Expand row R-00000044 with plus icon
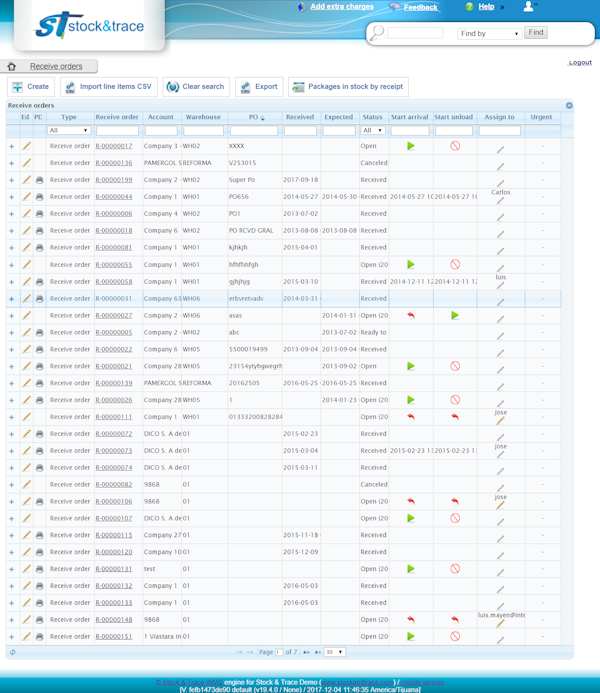Image resolution: width=600 pixels, height=693 pixels. pyautogui.click(x=11, y=197)
